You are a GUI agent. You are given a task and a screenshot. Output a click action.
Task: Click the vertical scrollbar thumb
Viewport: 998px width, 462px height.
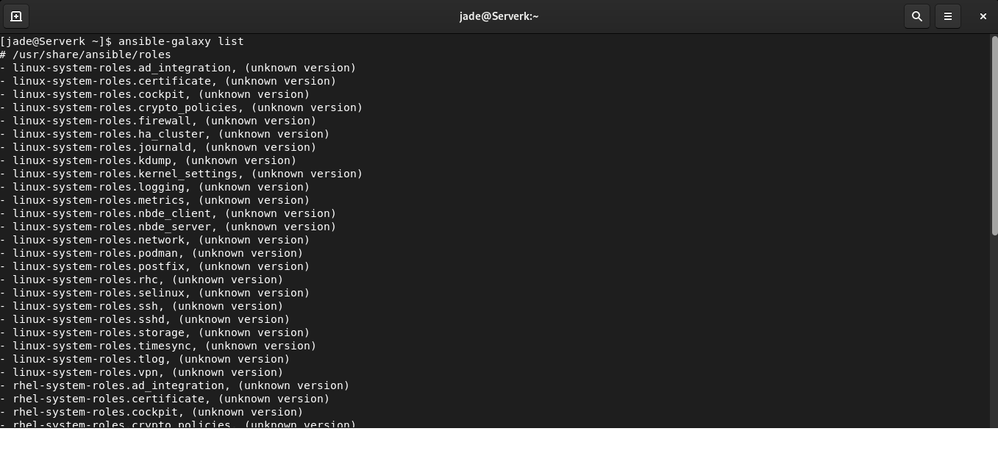pos(993,136)
